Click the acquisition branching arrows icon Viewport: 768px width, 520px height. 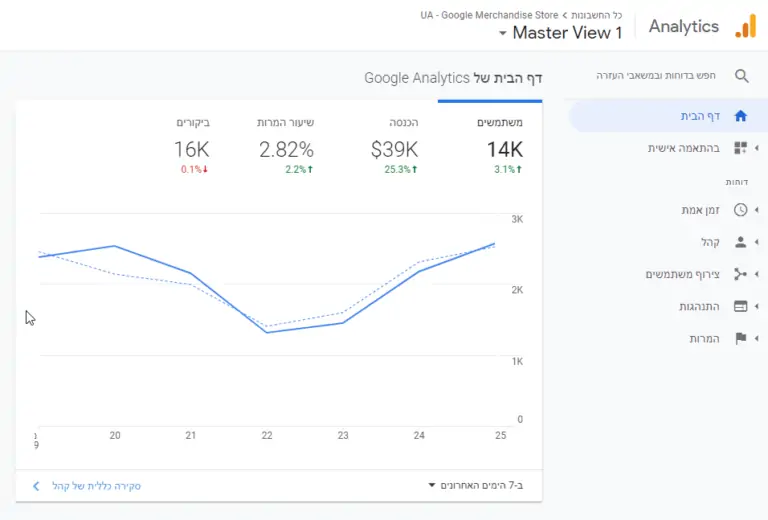pyautogui.click(x=740, y=274)
